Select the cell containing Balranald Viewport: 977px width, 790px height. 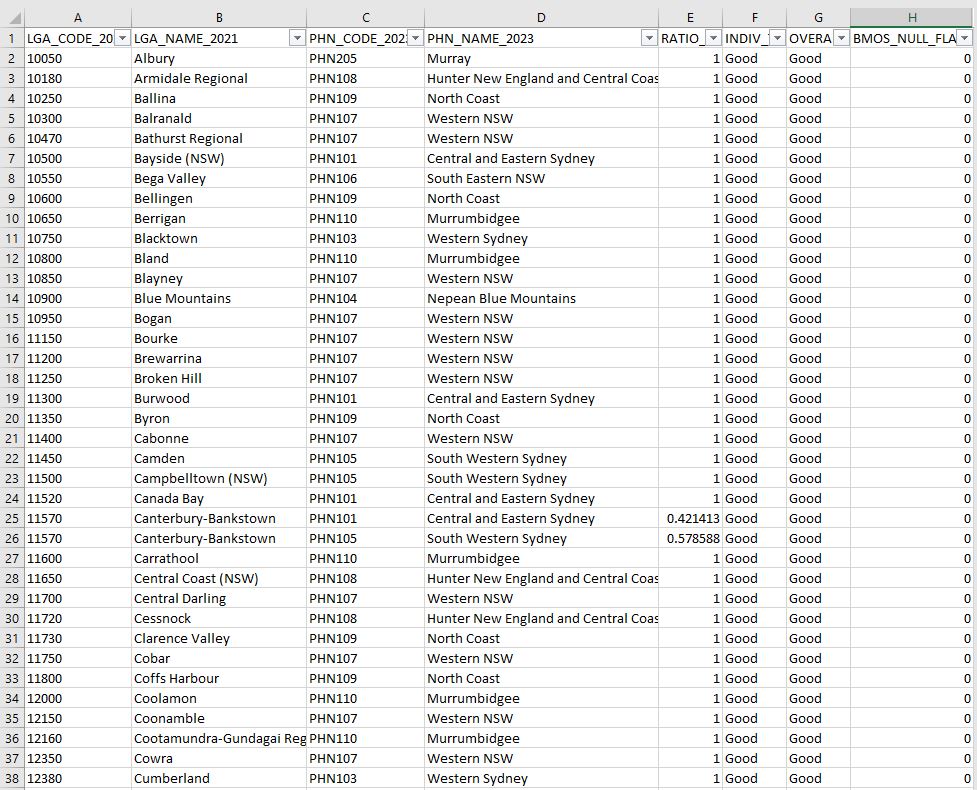(219, 118)
